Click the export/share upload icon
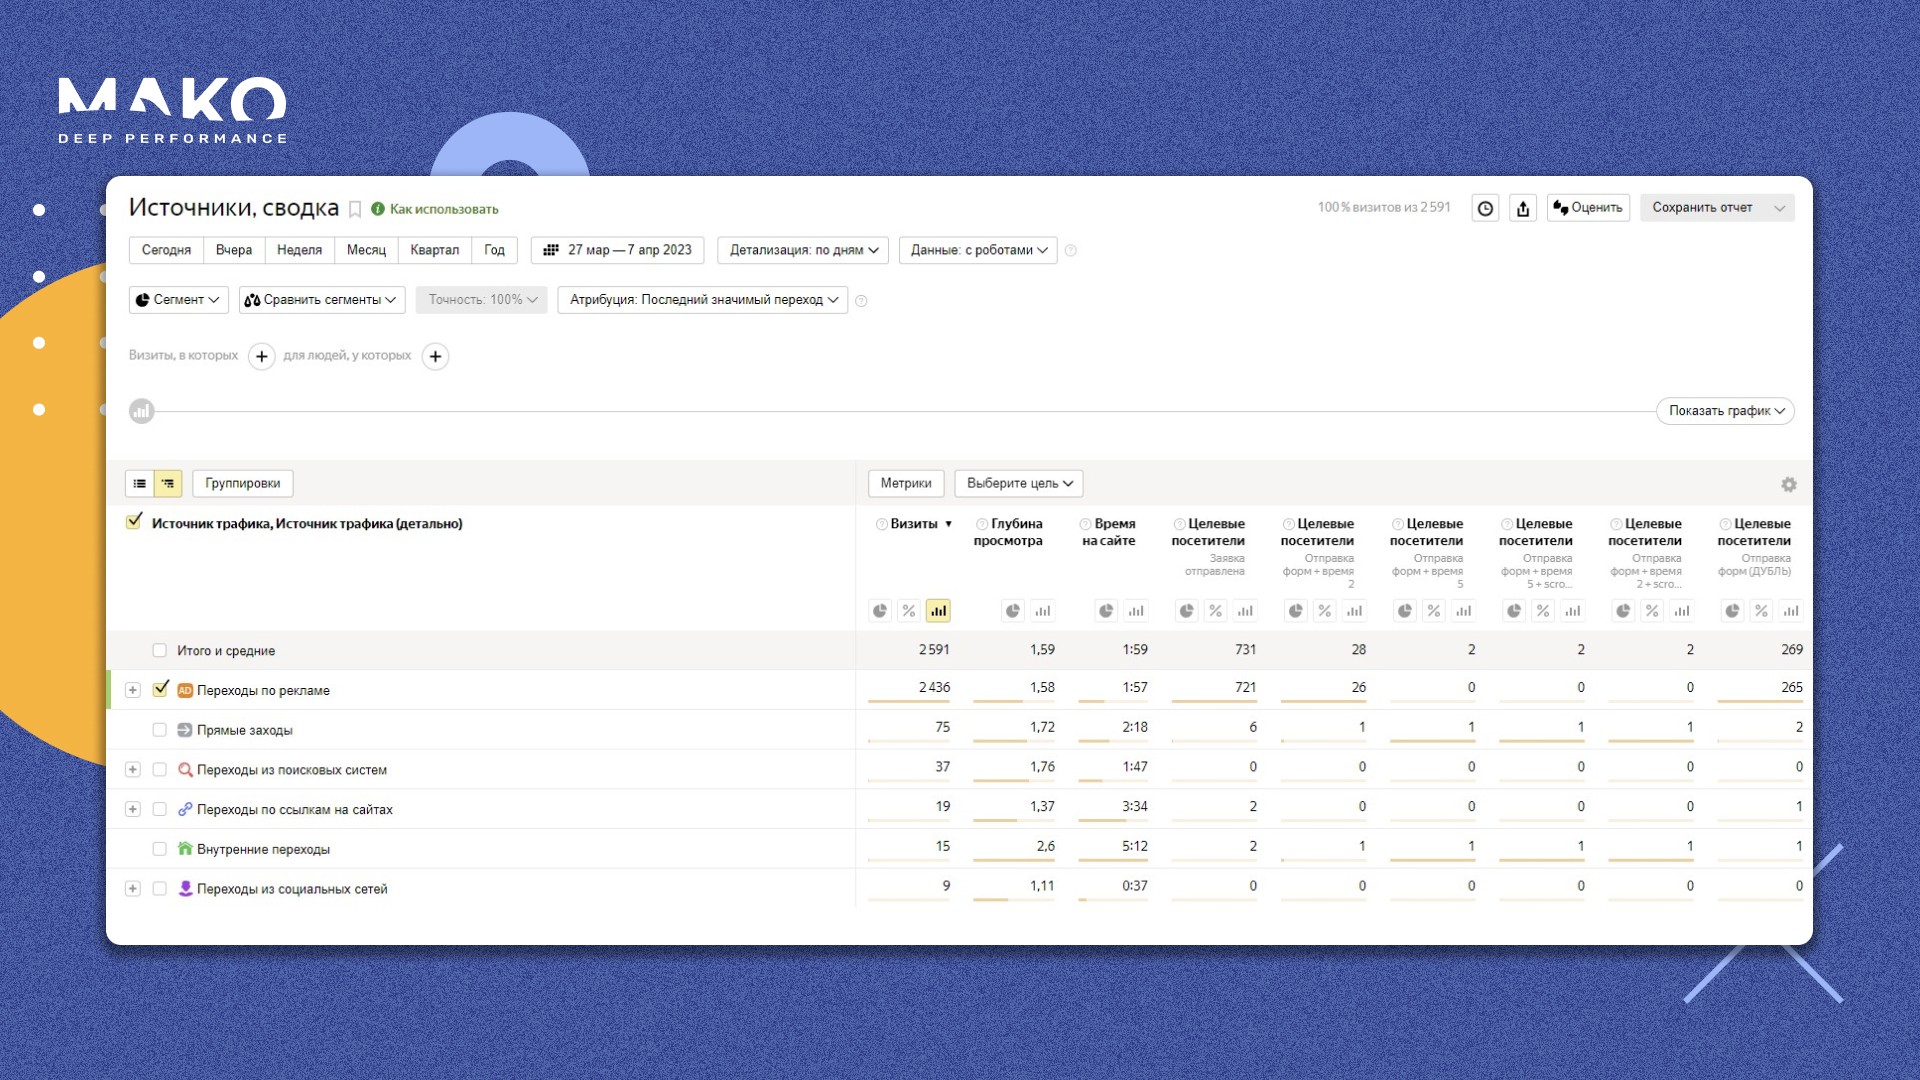This screenshot has width=1920, height=1080. (x=1523, y=208)
